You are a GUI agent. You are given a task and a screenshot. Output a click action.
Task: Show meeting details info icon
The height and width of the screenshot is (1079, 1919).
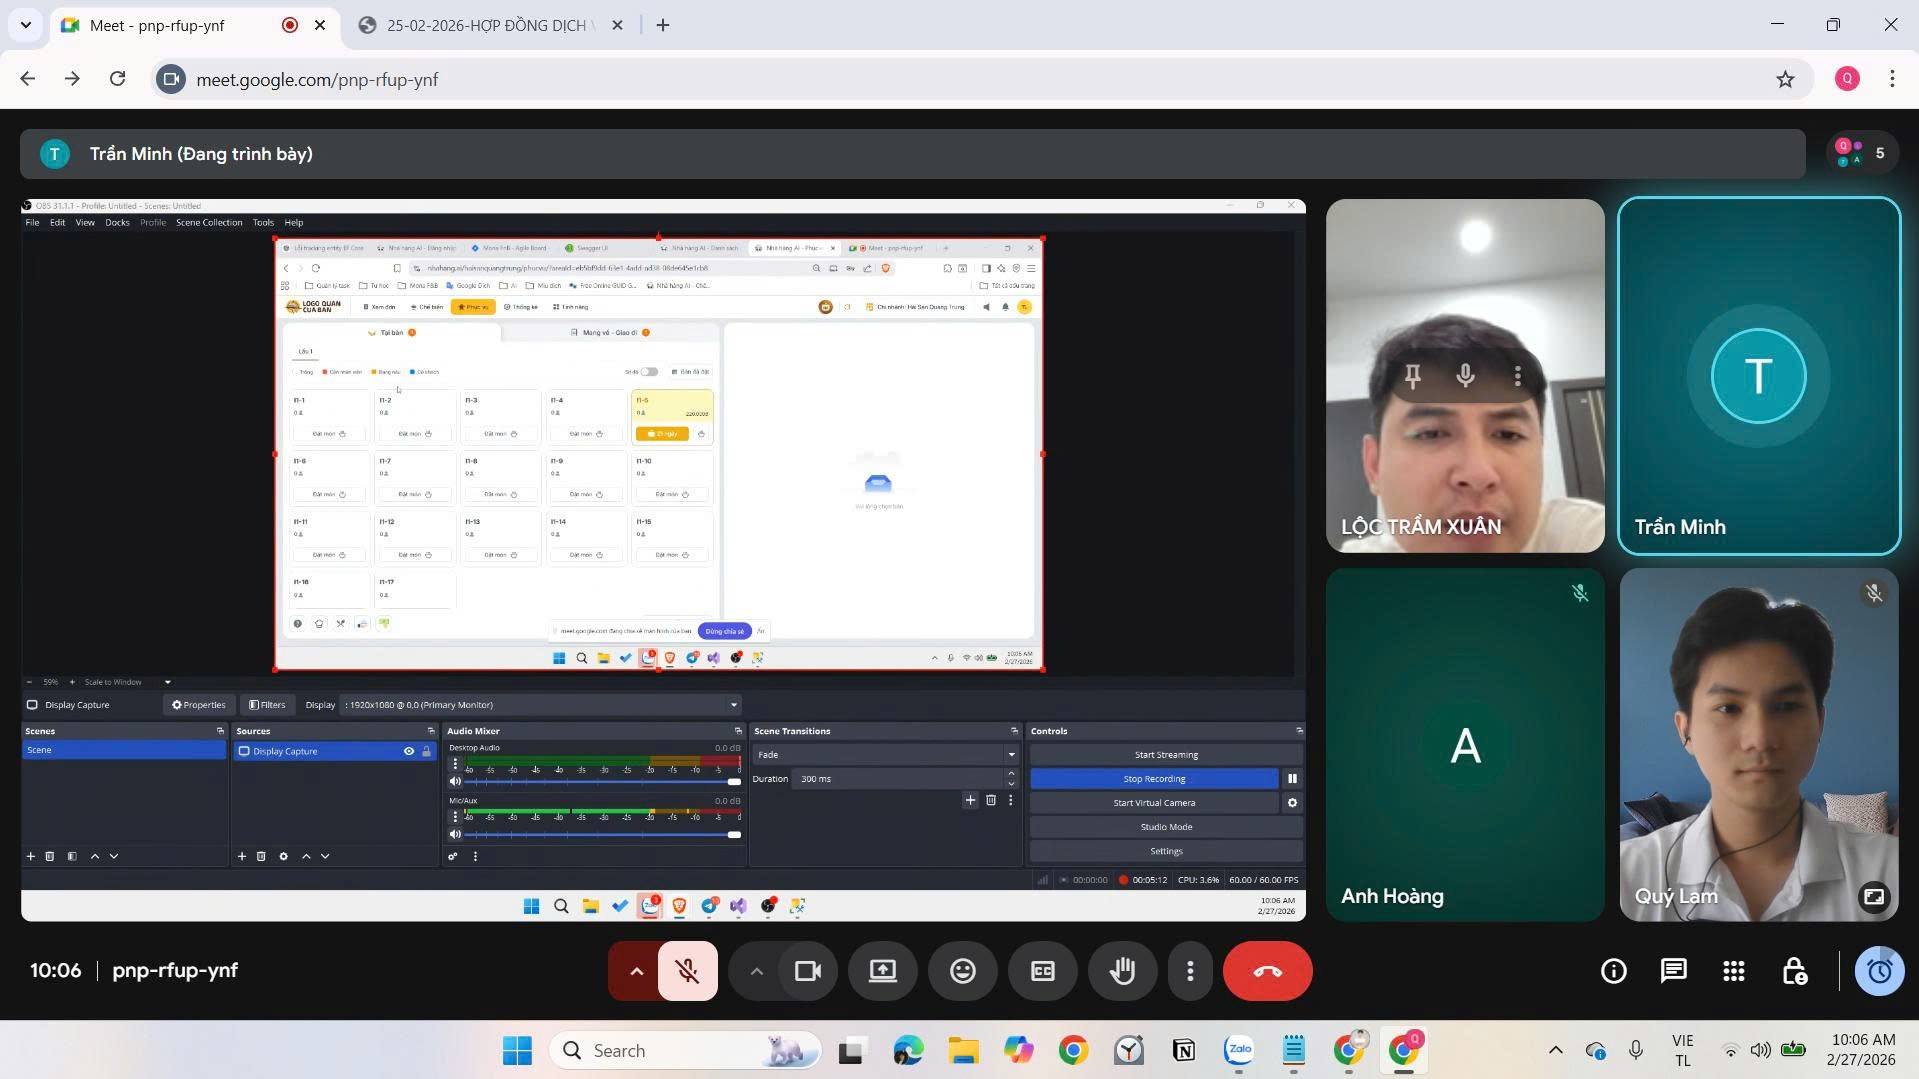1613,971
